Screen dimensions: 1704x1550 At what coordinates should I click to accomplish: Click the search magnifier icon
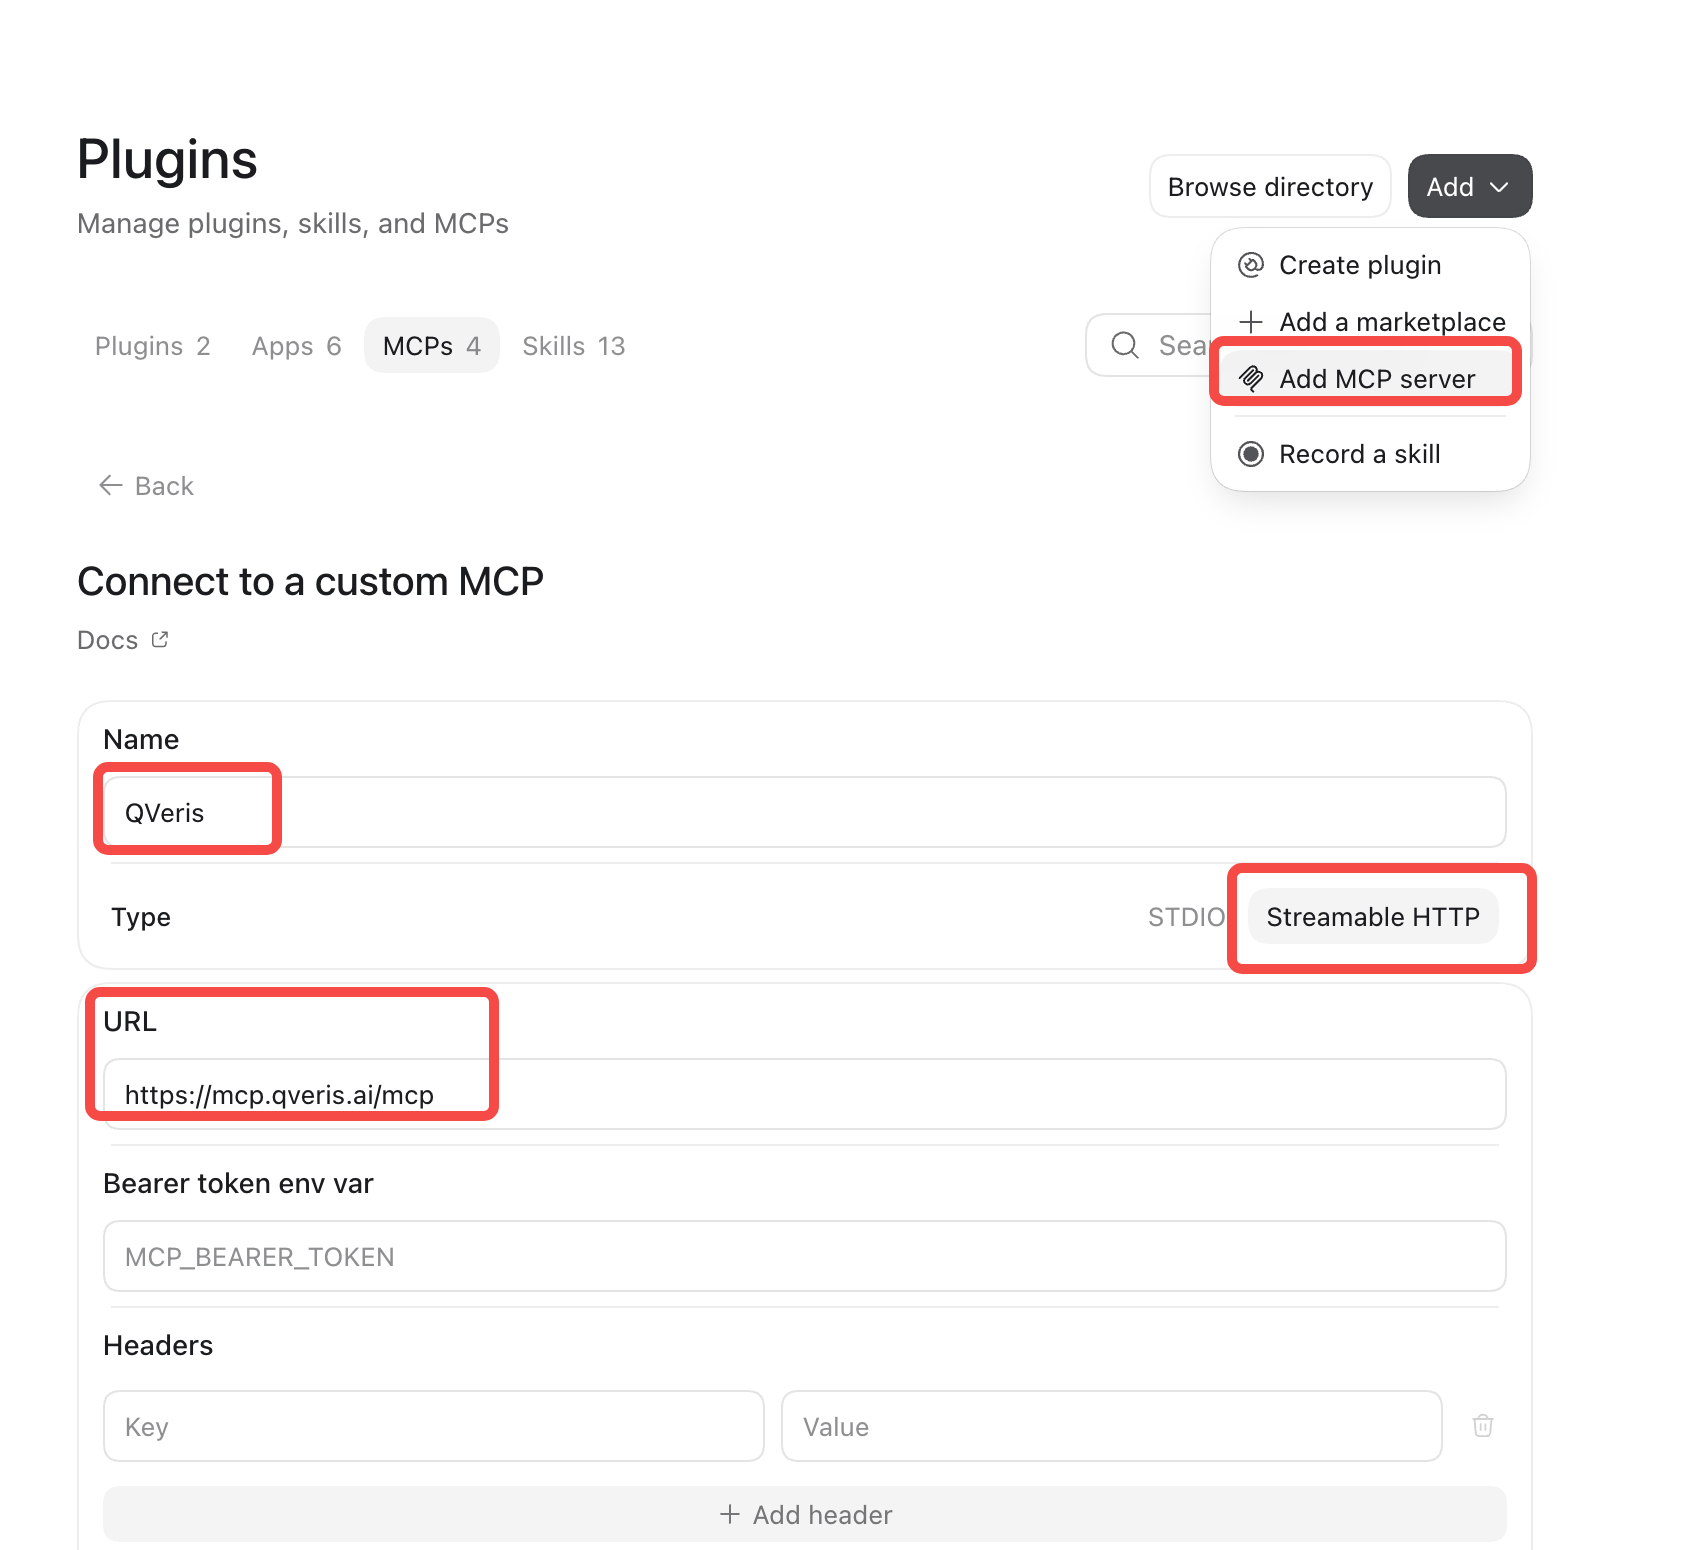pos(1125,345)
